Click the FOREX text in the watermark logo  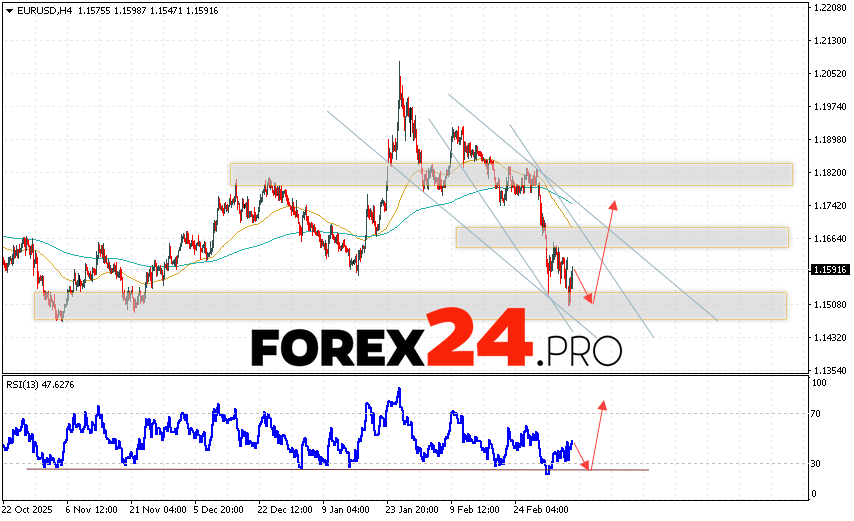pos(337,349)
